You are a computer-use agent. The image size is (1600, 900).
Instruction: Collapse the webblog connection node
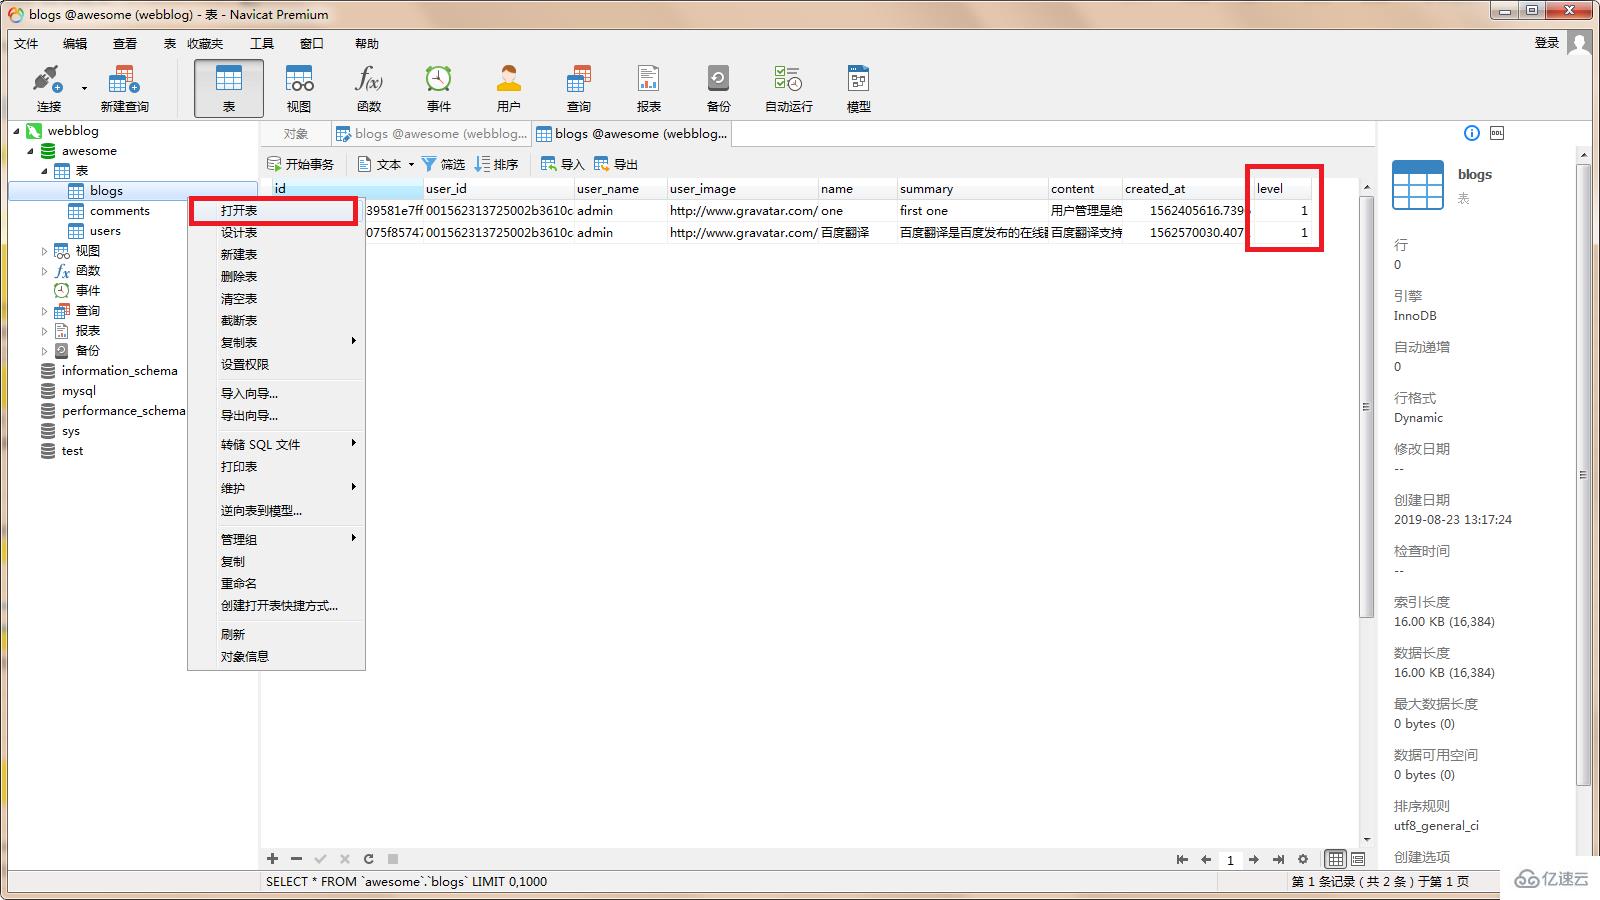pos(16,131)
